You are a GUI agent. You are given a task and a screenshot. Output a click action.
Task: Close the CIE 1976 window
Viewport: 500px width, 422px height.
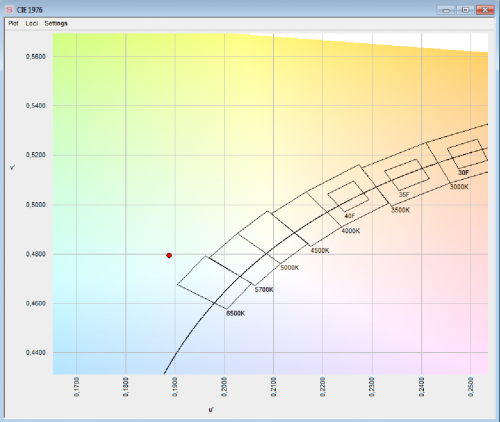(x=485, y=10)
